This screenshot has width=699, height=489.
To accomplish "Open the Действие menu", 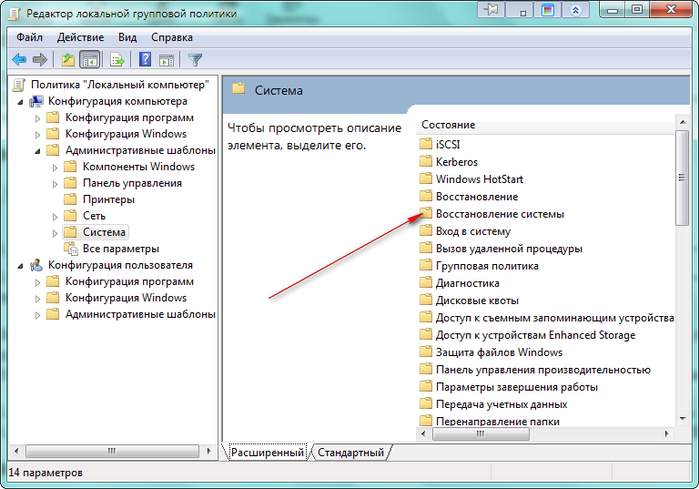I will 80,37.
